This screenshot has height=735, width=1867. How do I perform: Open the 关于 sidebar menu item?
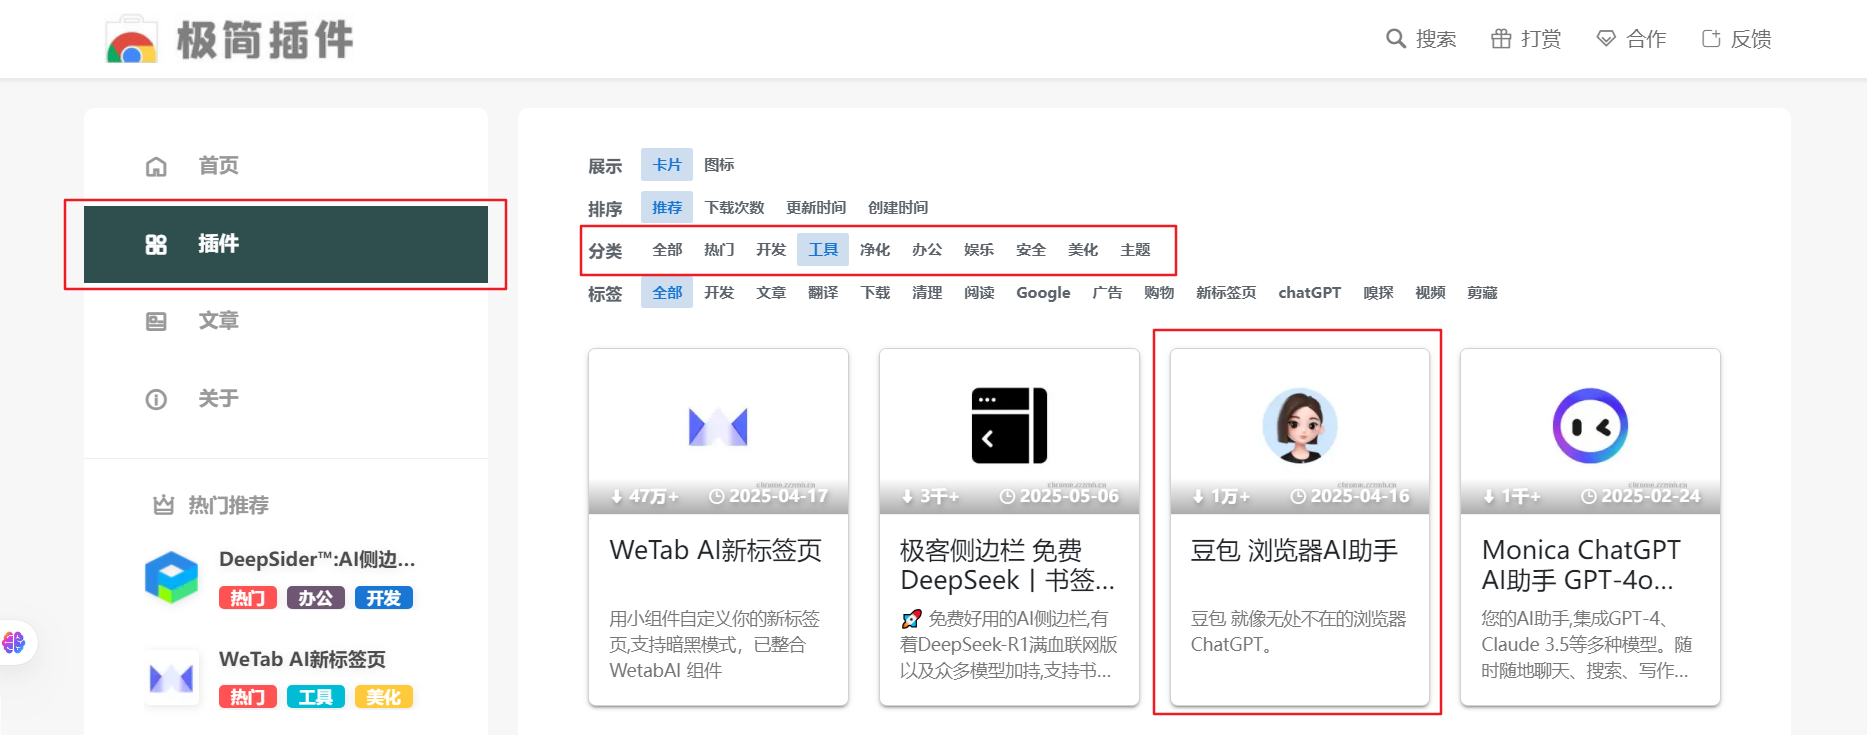[286, 399]
